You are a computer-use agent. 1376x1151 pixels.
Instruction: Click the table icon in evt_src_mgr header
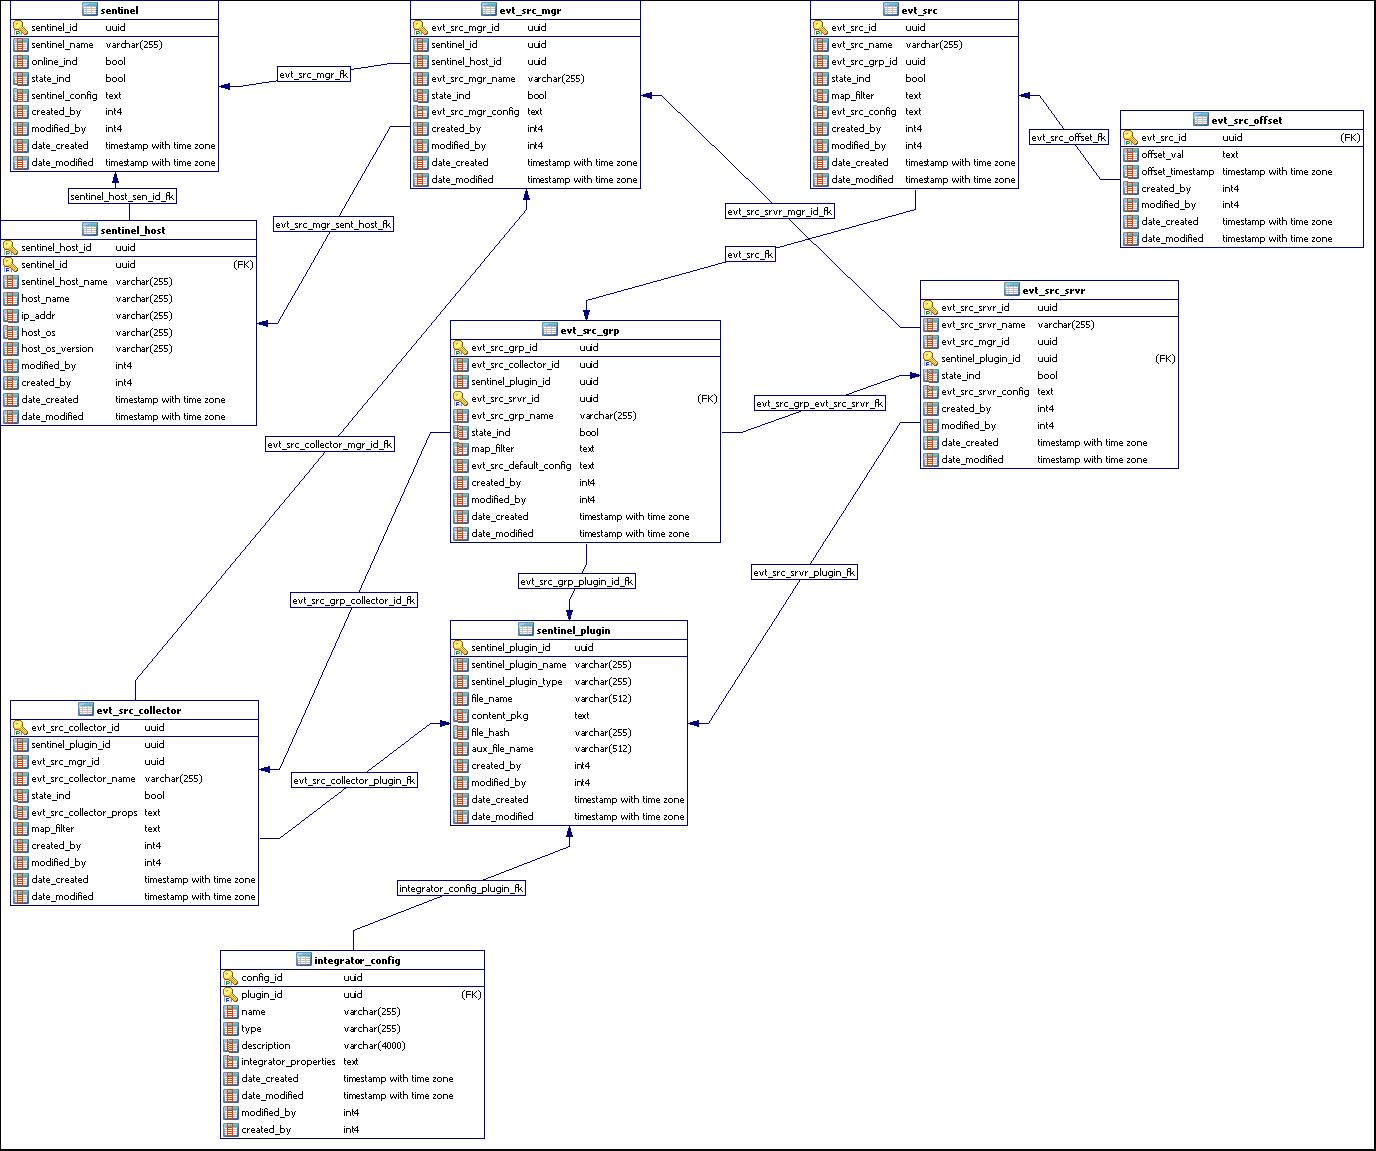point(488,10)
